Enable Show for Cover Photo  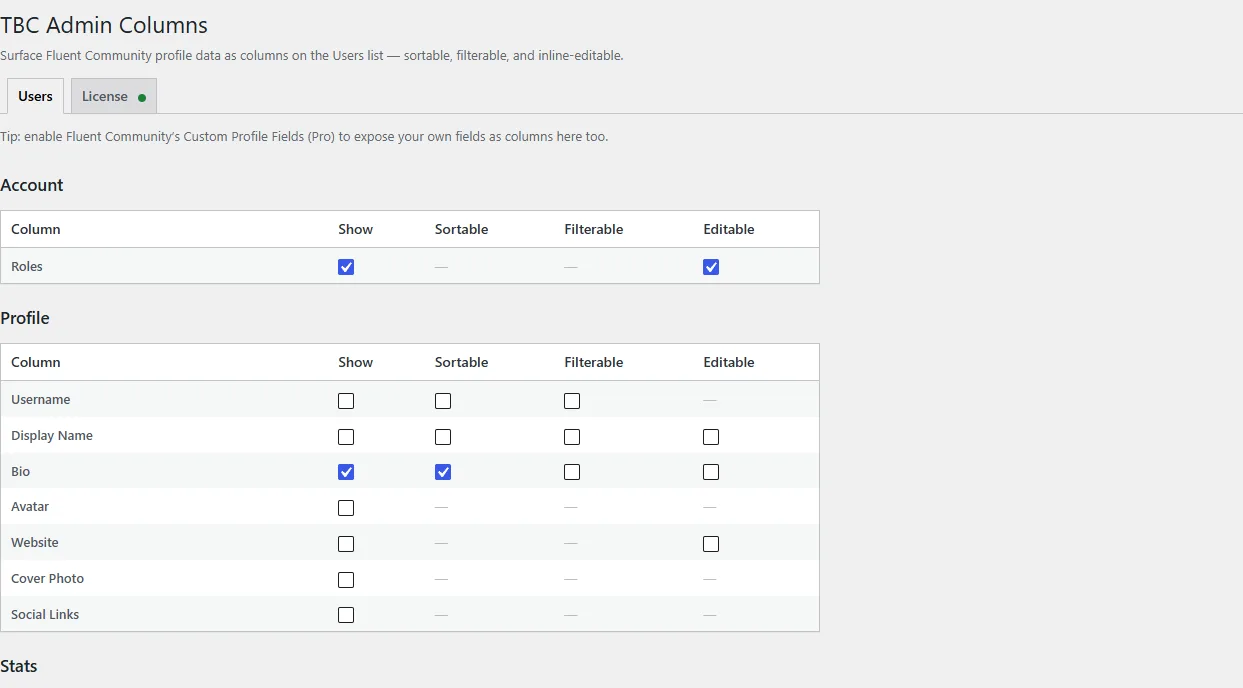click(346, 580)
